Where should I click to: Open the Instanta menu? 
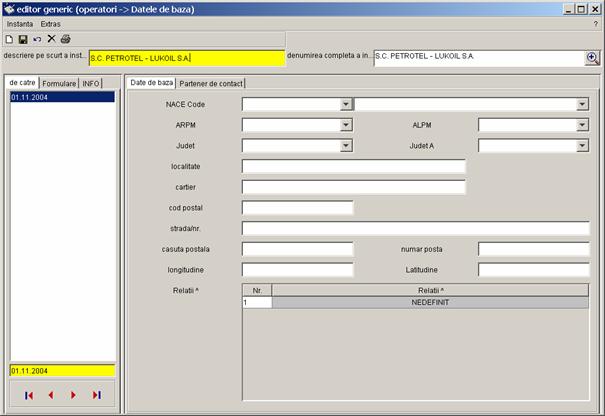click(20, 23)
